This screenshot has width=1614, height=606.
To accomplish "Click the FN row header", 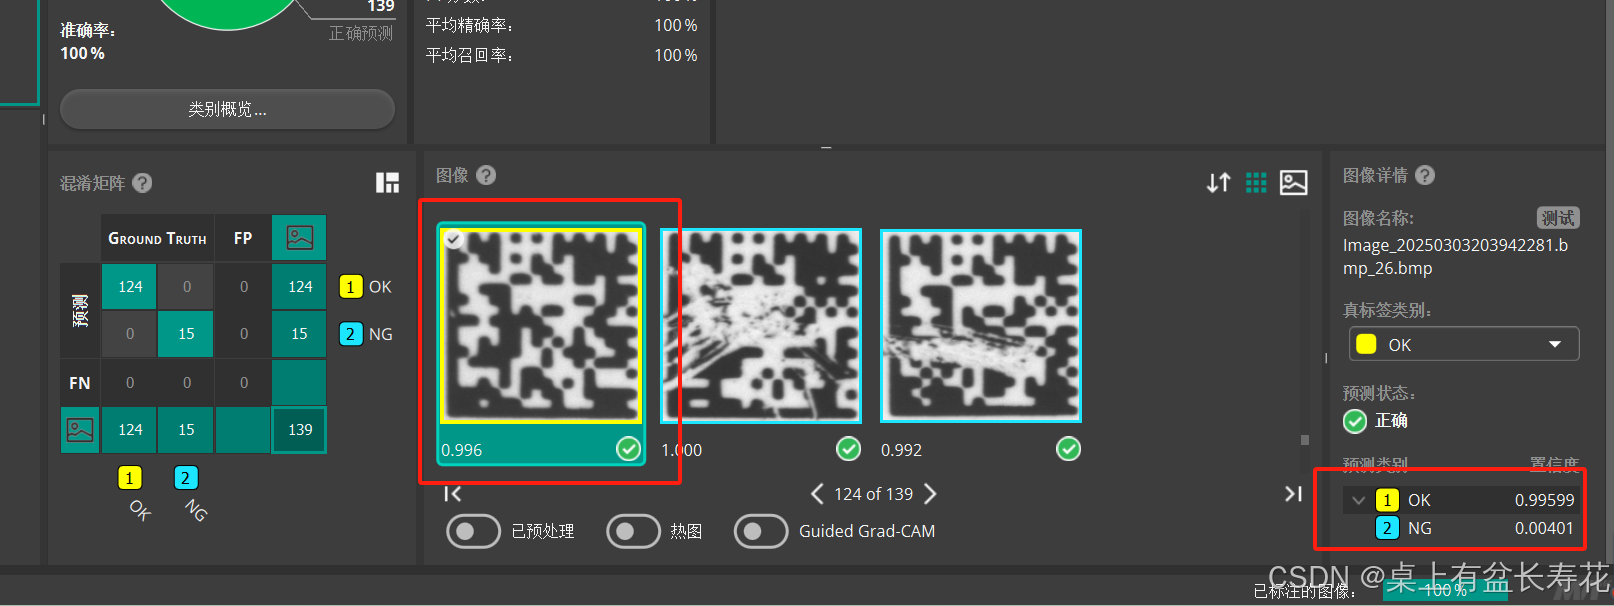I will pyautogui.click(x=80, y=383).
